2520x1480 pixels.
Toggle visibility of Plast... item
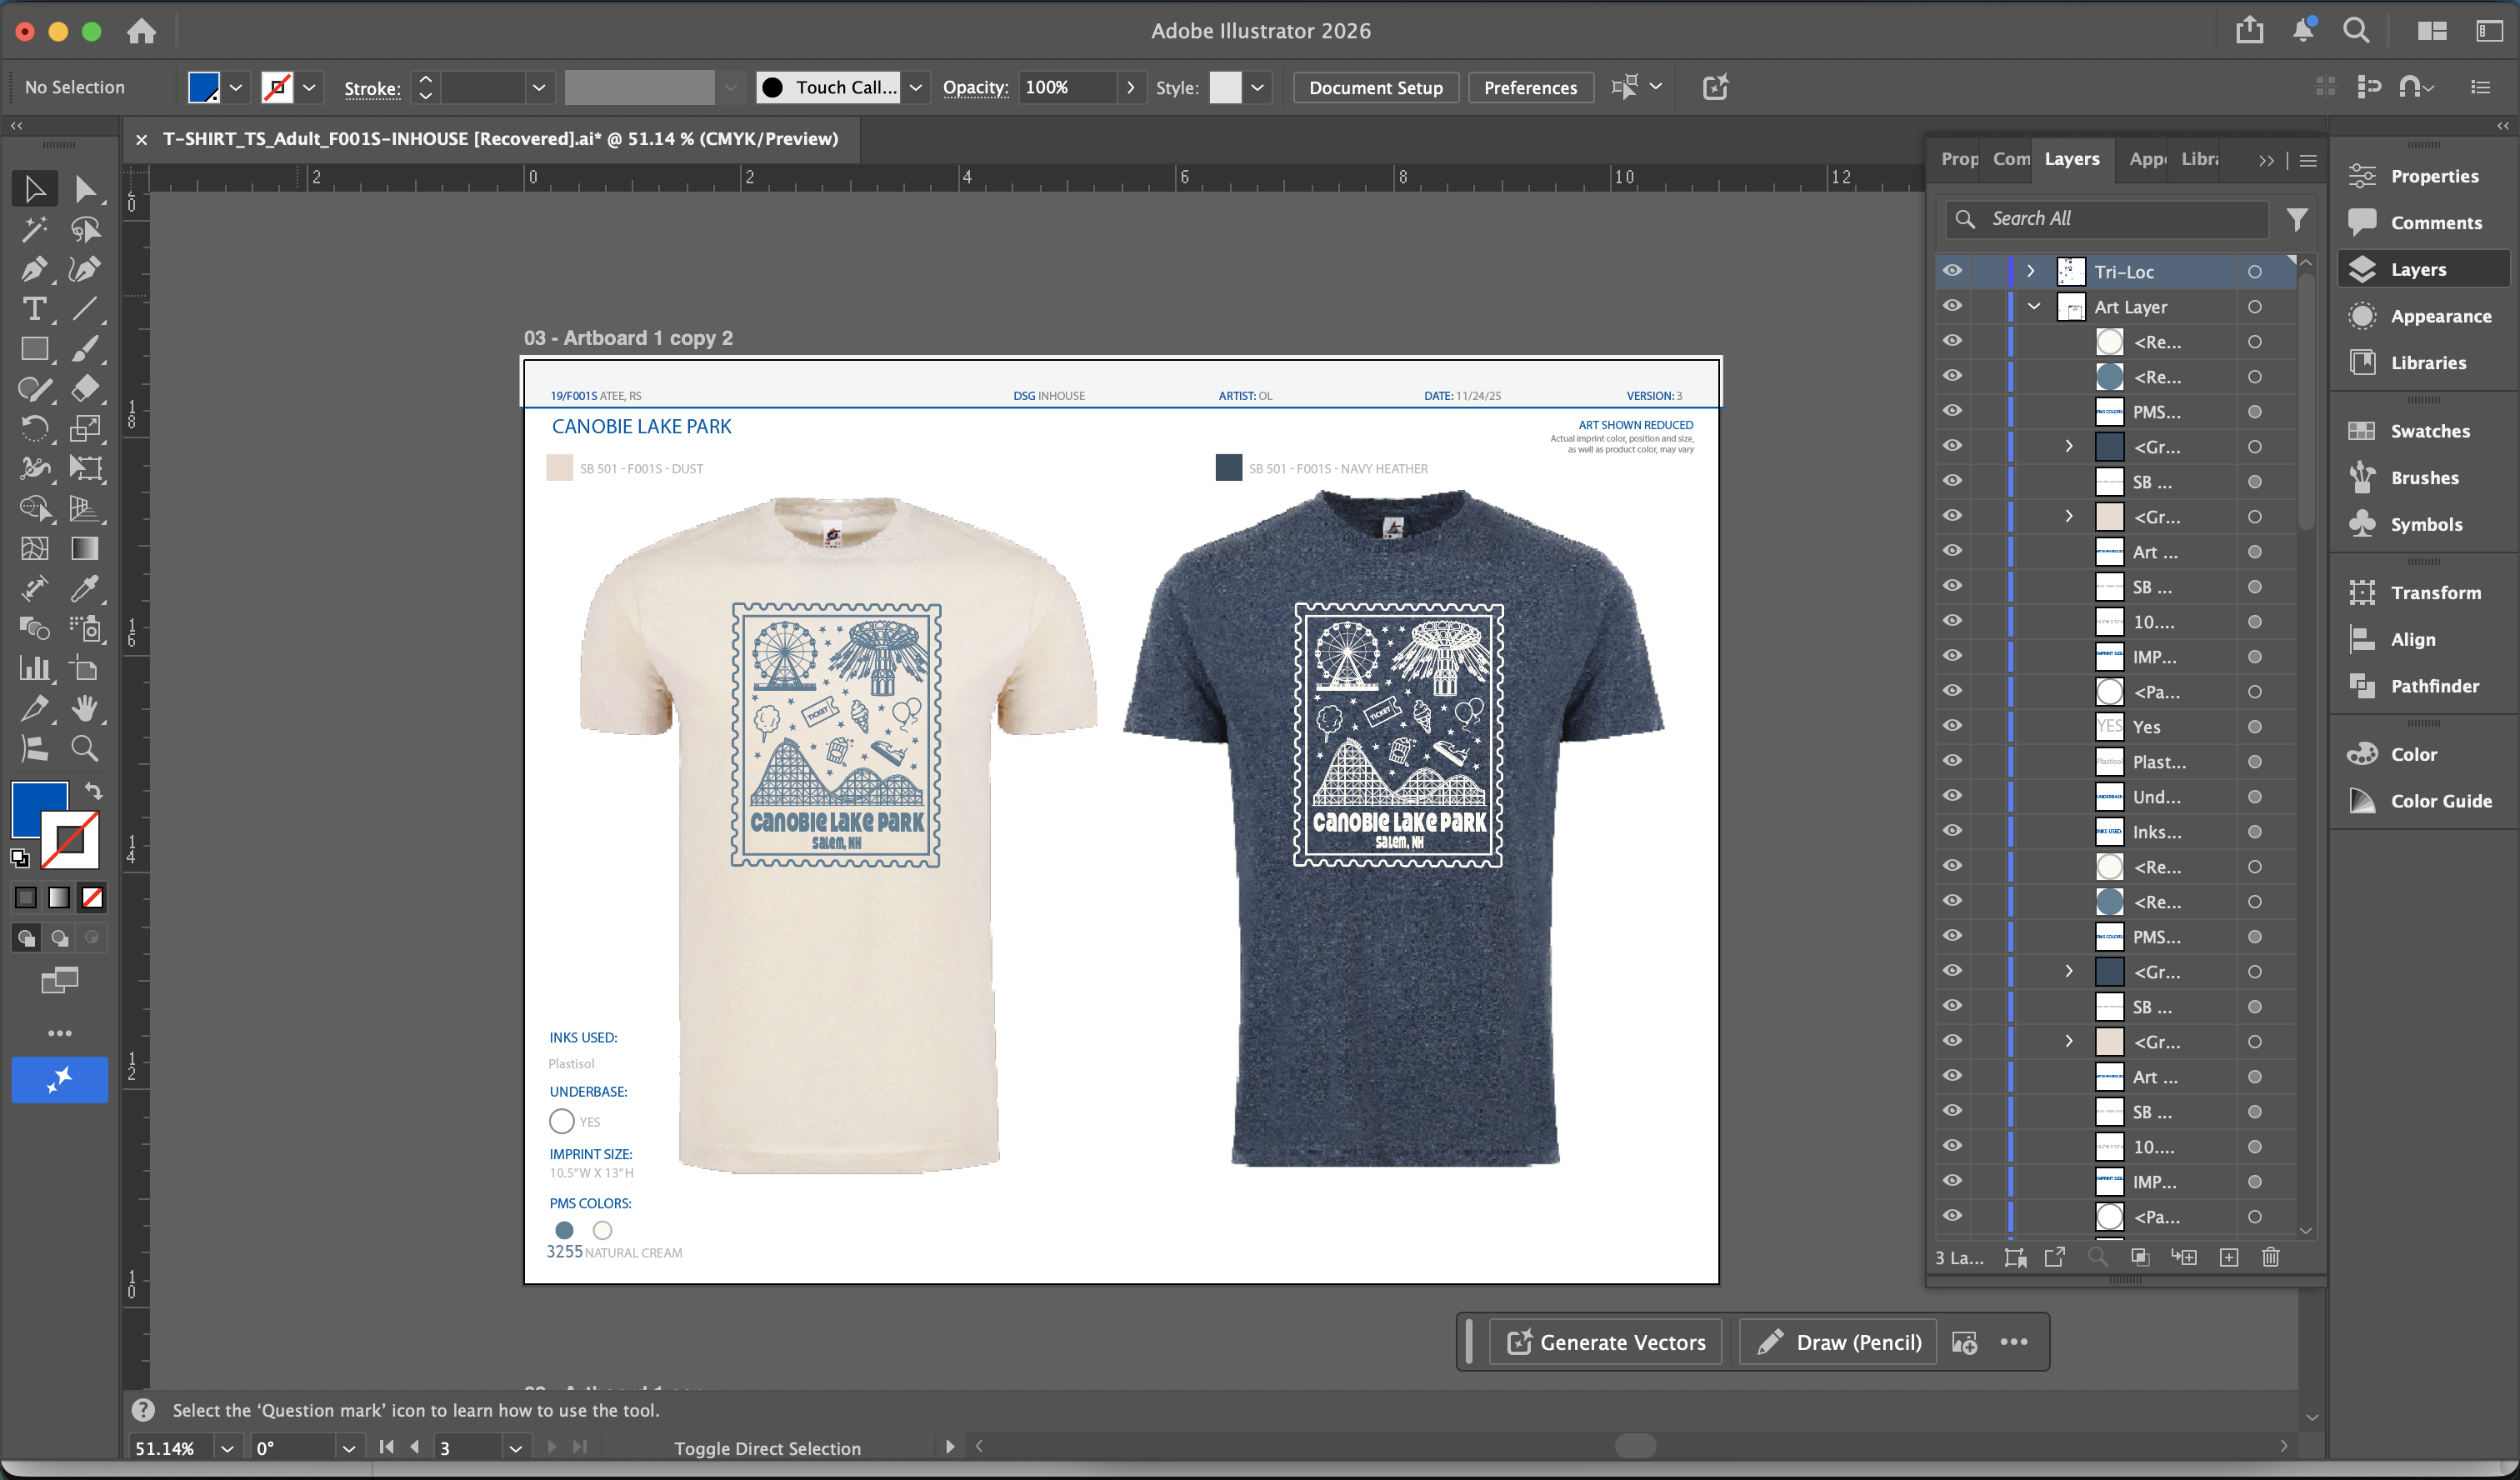[1952, 761]
